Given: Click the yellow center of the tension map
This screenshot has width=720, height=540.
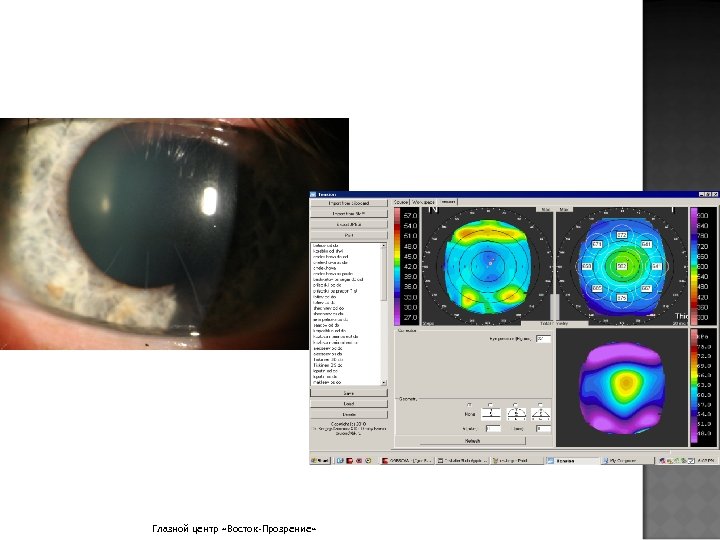Looking at the screenshot, I should pyautogui.click(x=625, y=382).
